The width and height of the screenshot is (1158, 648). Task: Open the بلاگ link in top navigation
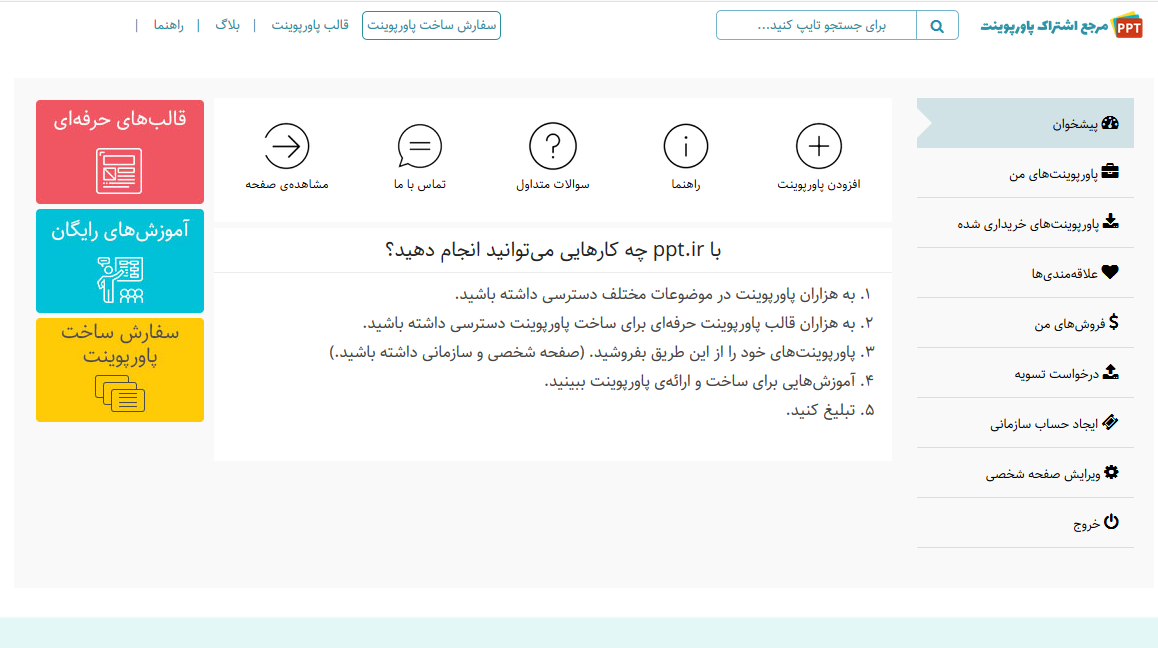[227, 25]
